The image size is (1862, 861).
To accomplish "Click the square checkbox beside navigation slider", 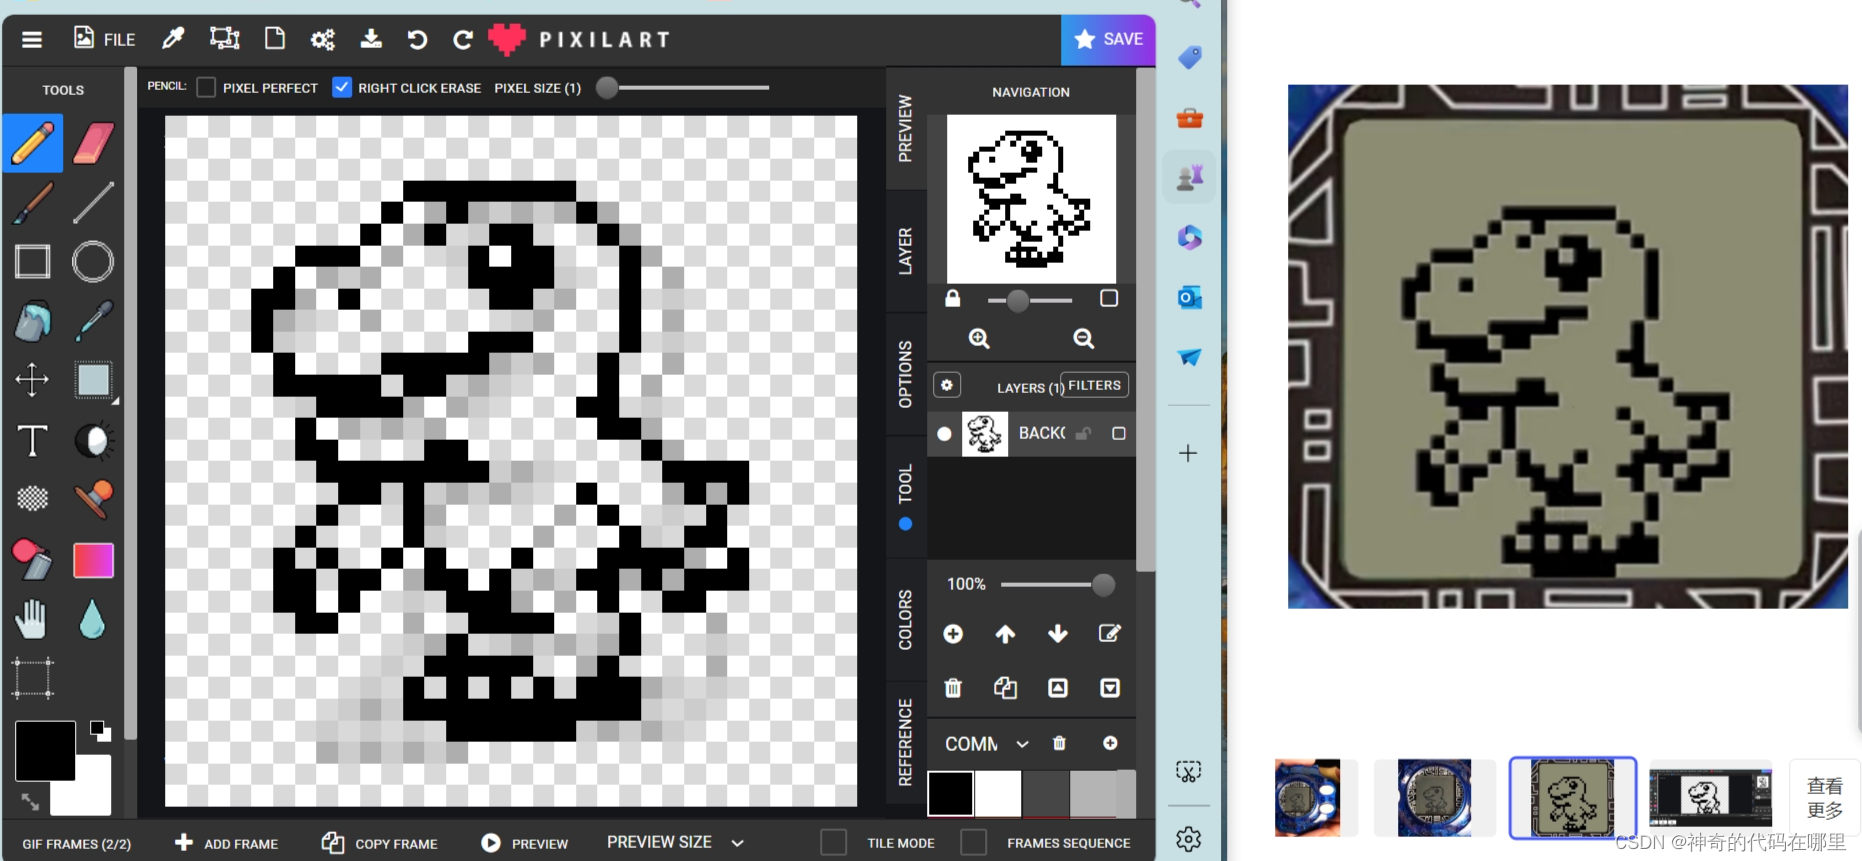I will (1109, 298).
